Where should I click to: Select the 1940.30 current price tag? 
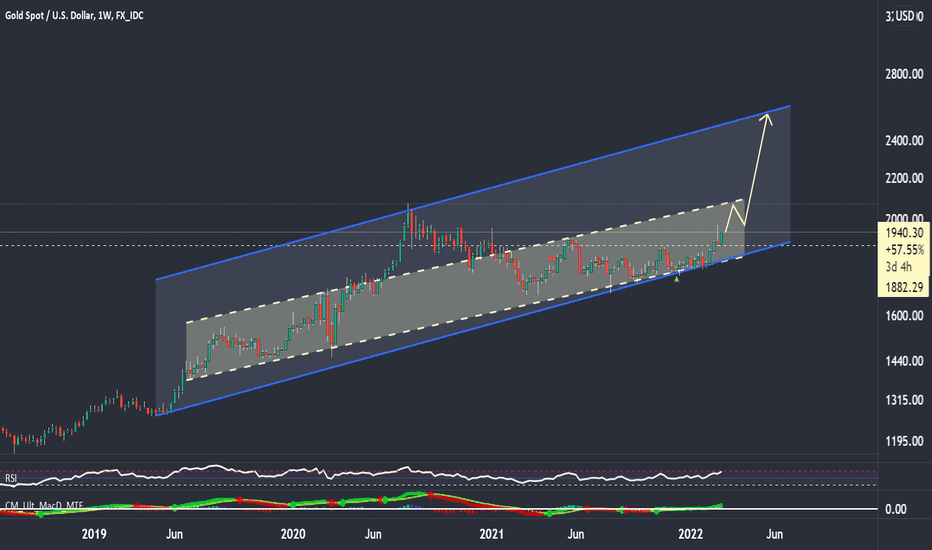(x=904, y=233)
